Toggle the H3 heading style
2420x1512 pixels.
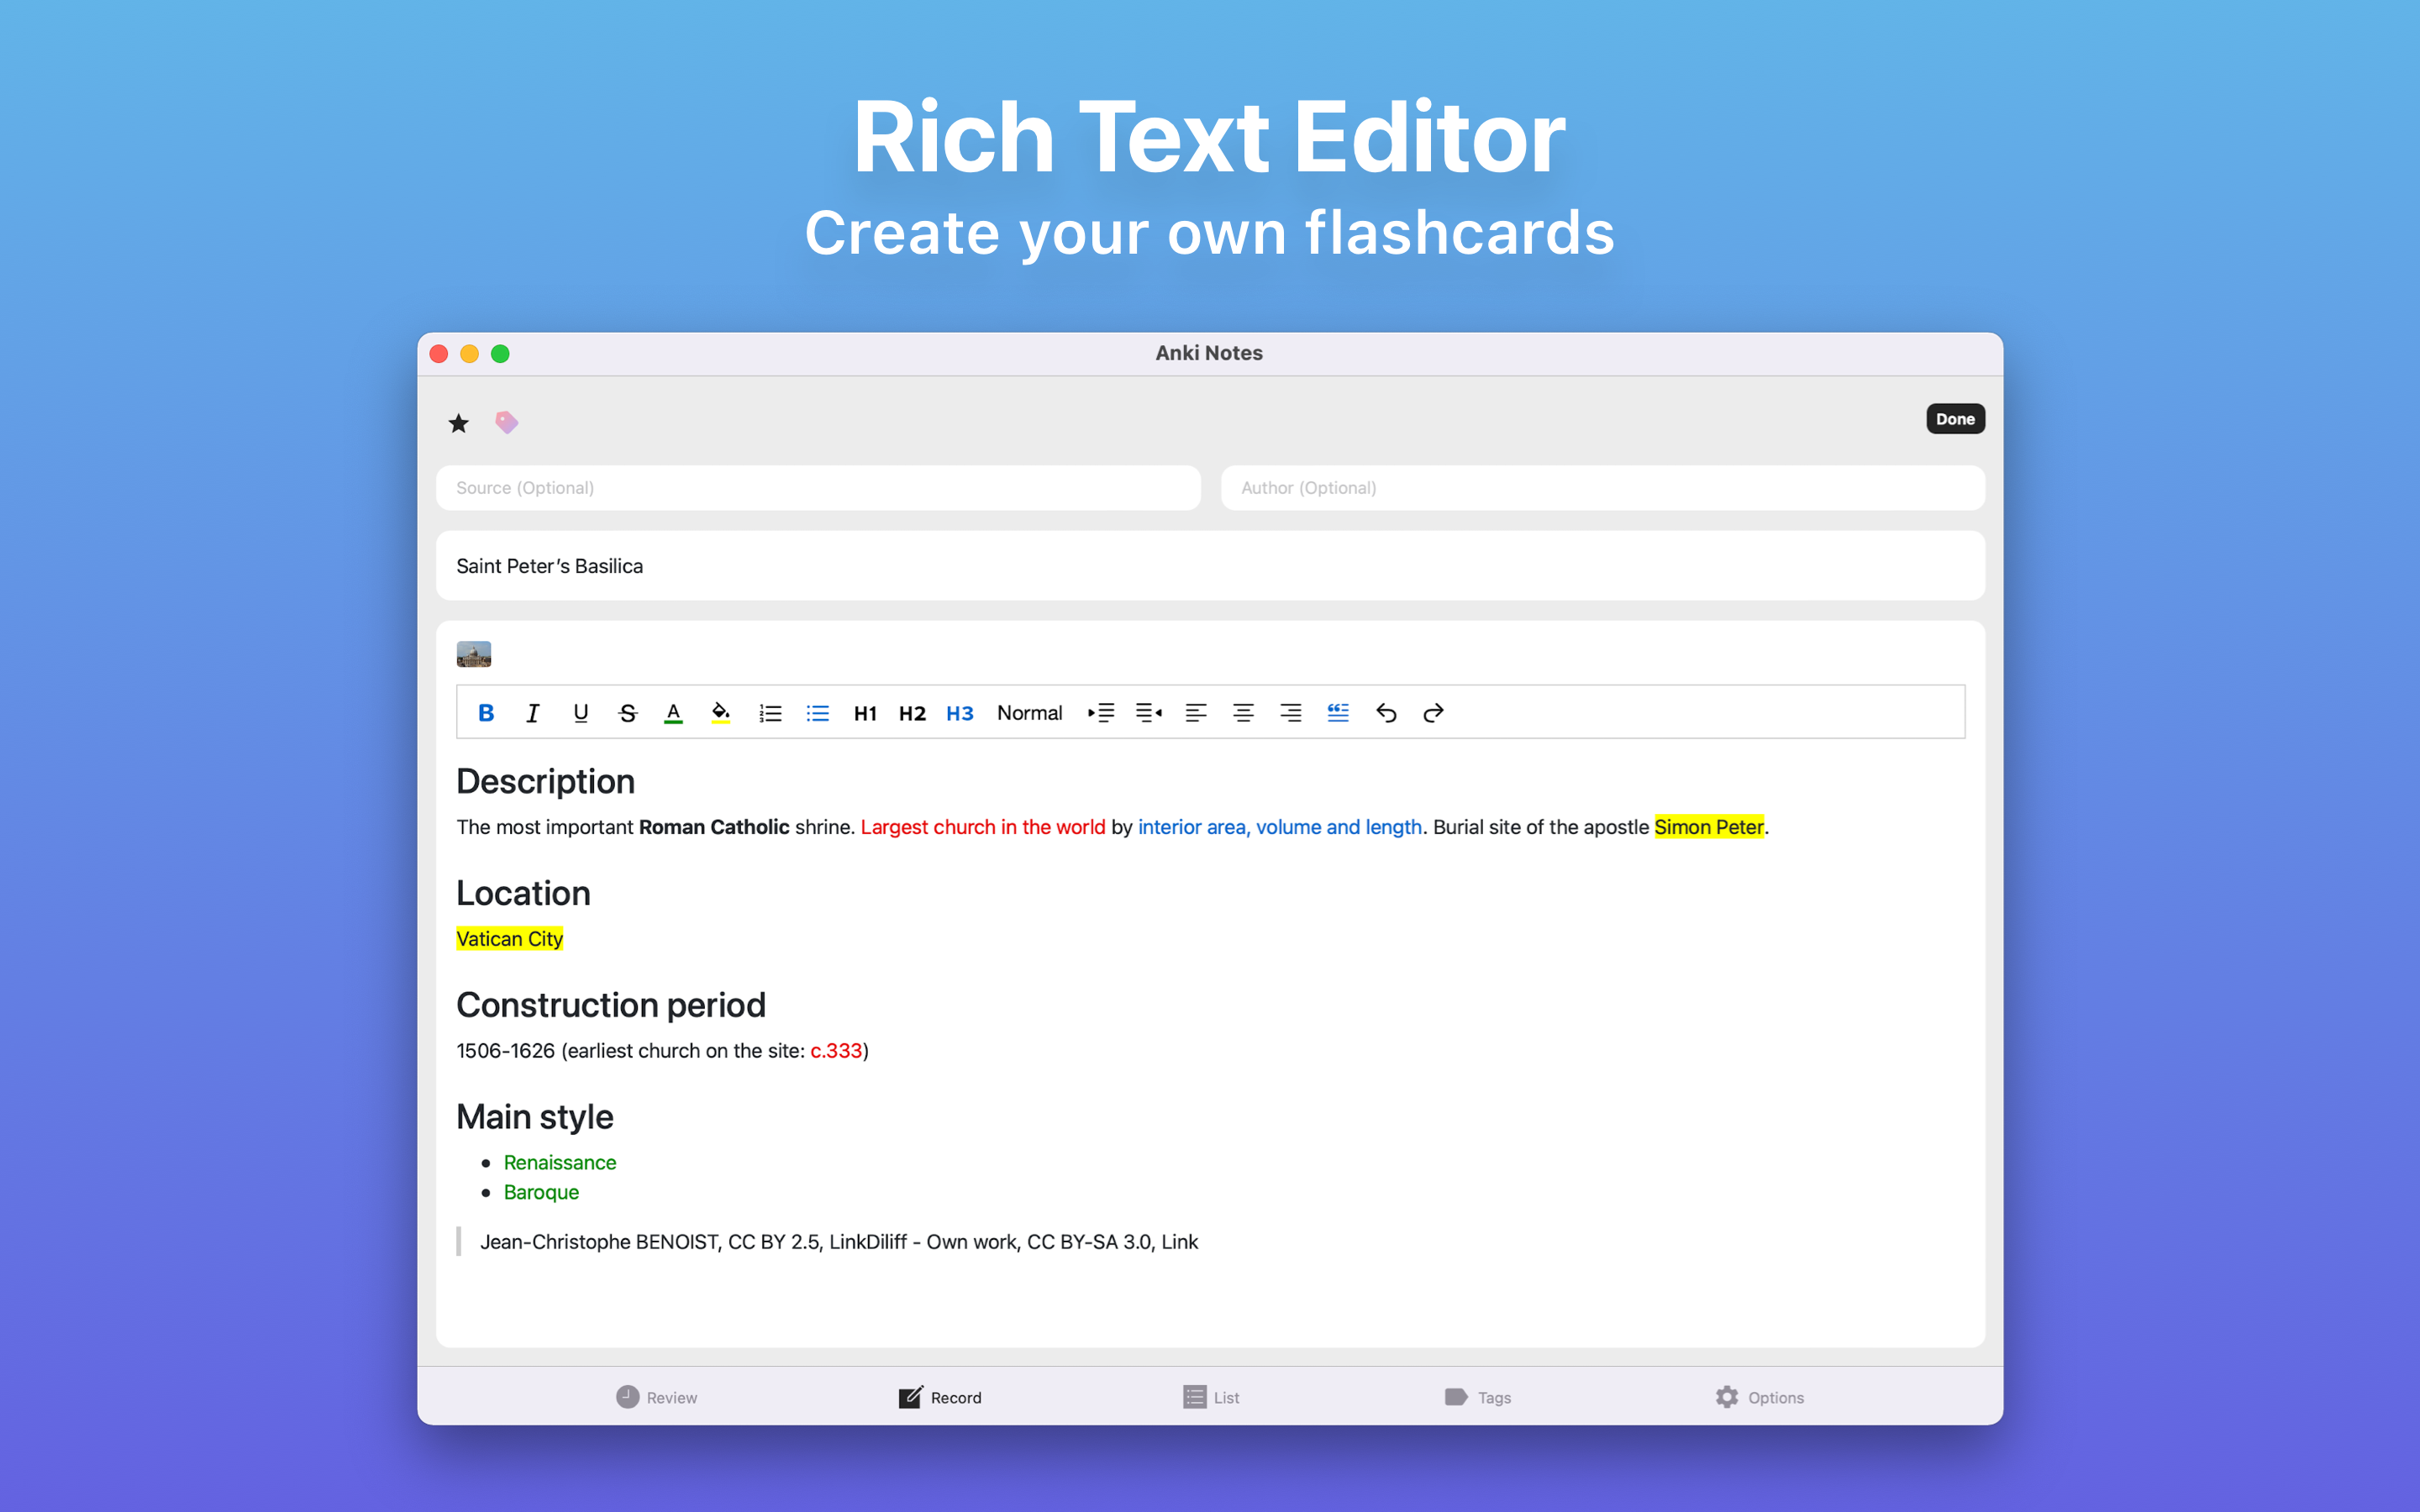pos(959,713)
